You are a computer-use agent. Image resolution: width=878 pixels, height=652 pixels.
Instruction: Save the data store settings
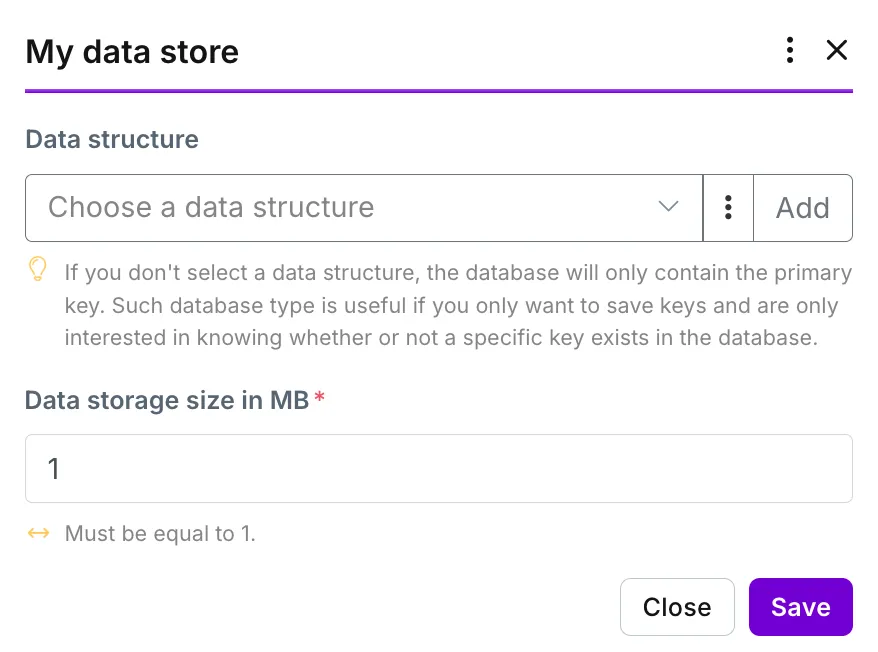[801, 607]
